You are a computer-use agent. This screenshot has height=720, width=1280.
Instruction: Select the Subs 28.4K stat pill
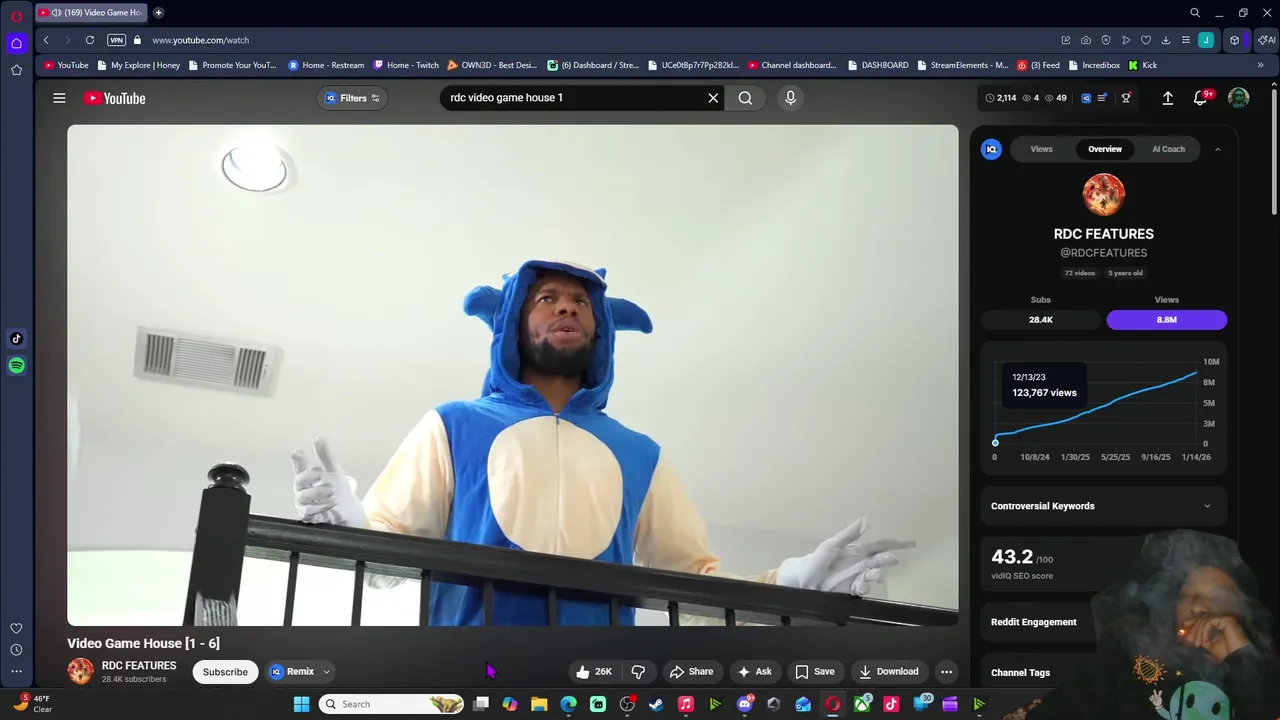1041,320
